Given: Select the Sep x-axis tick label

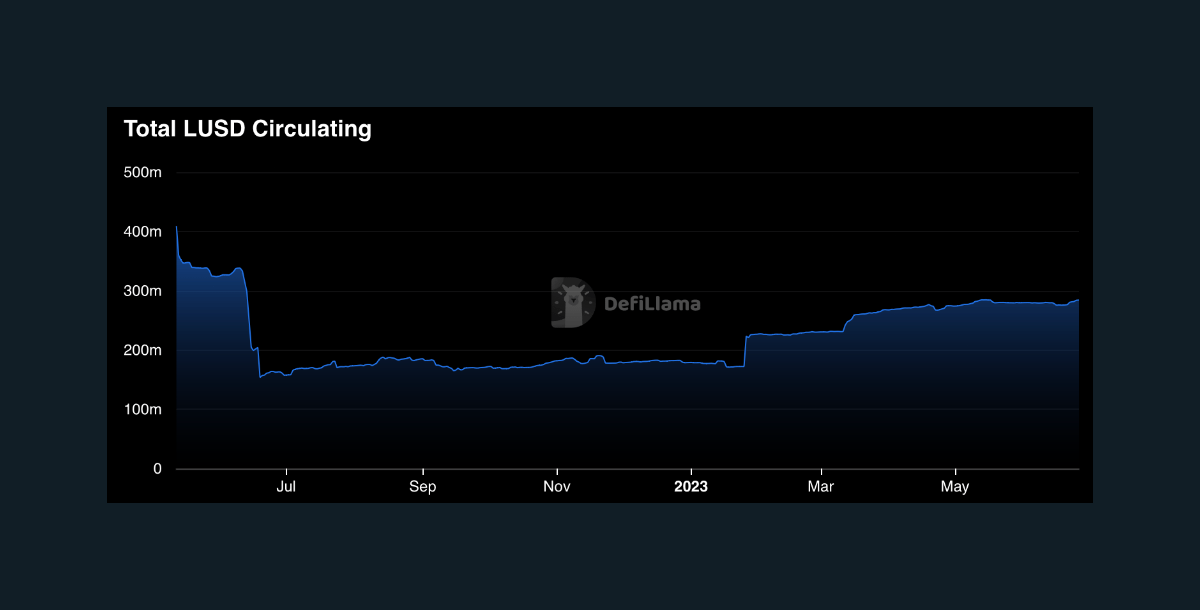Looking at the screenshot, I should (423, 487).
